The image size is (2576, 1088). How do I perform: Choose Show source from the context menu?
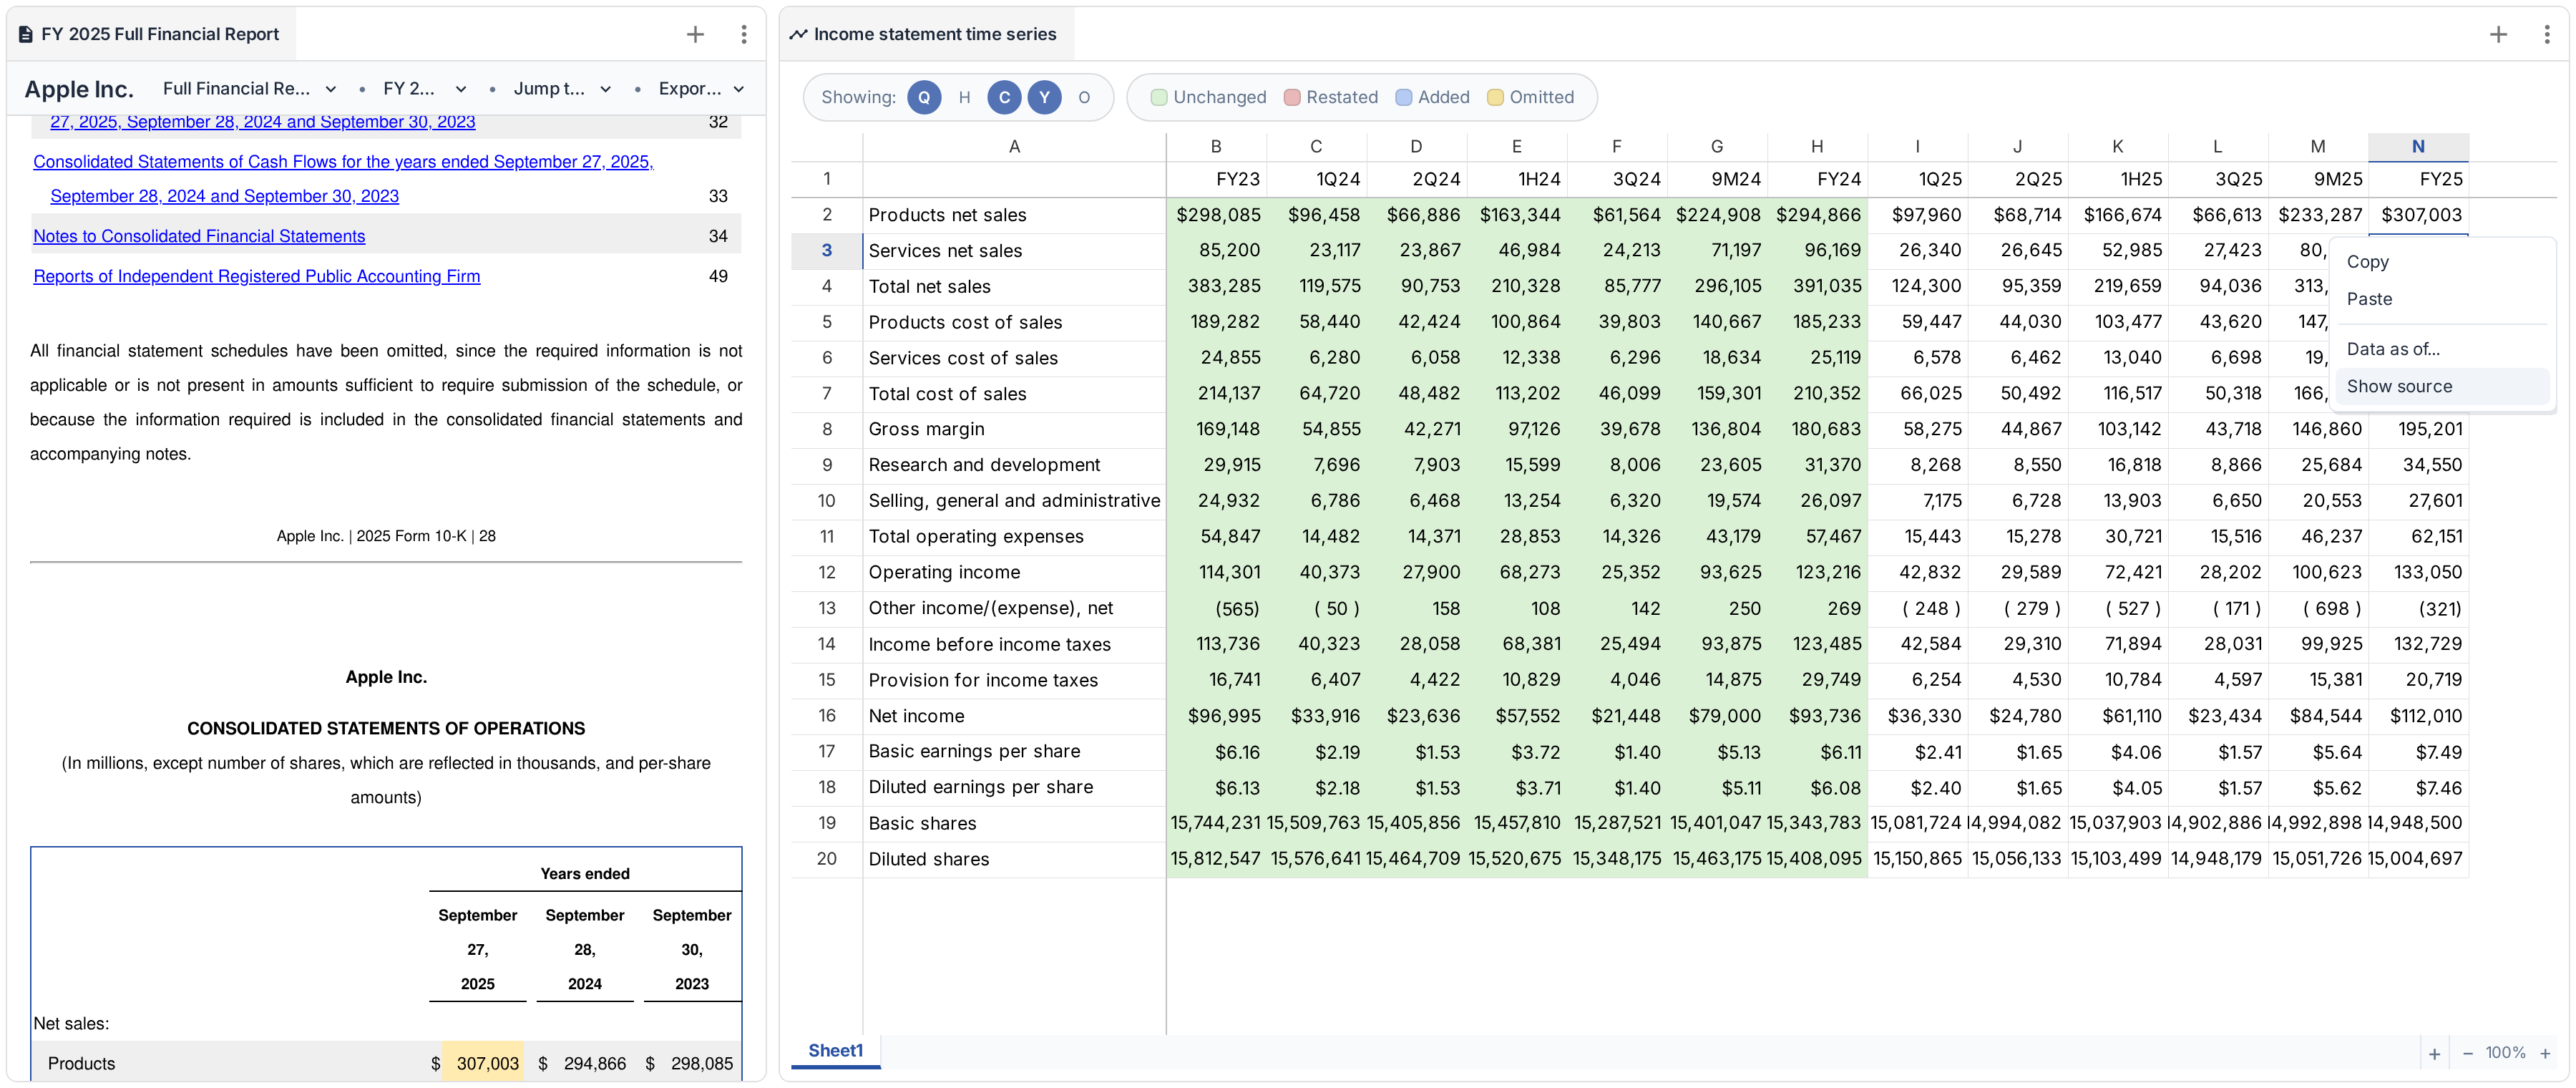pyautogui.click(x=2441, y=386)
